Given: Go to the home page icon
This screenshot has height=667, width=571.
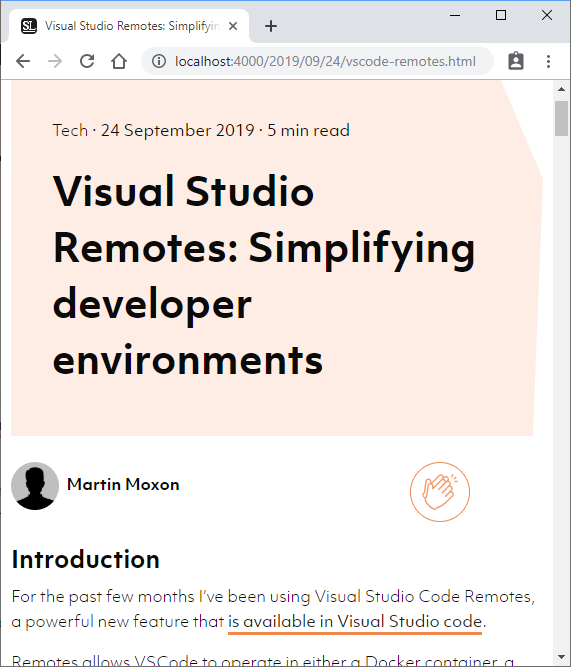Looking at the screenshot, I should coord(119,61).
